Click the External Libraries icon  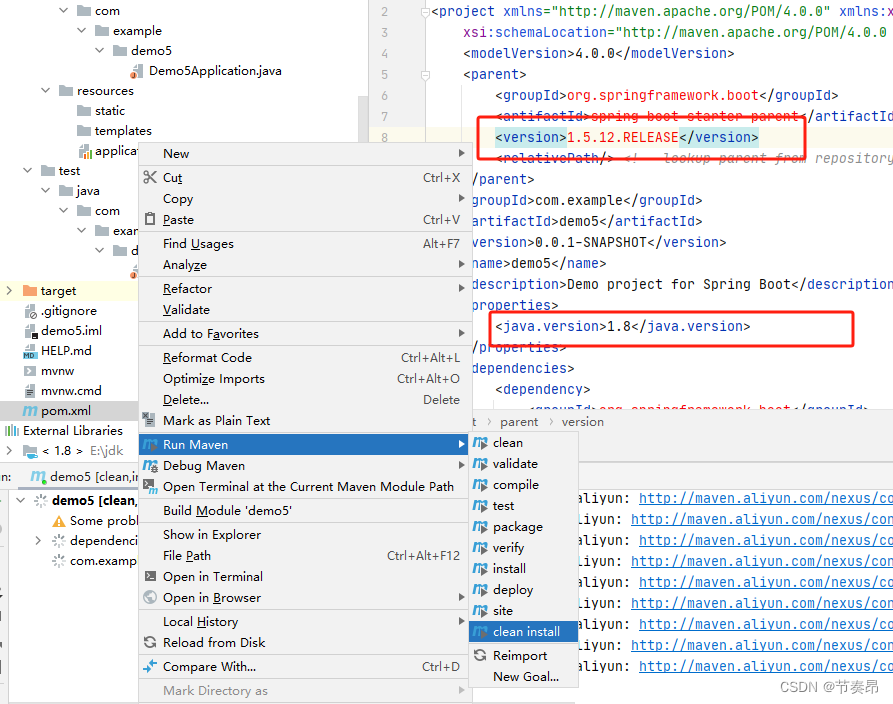12,431
